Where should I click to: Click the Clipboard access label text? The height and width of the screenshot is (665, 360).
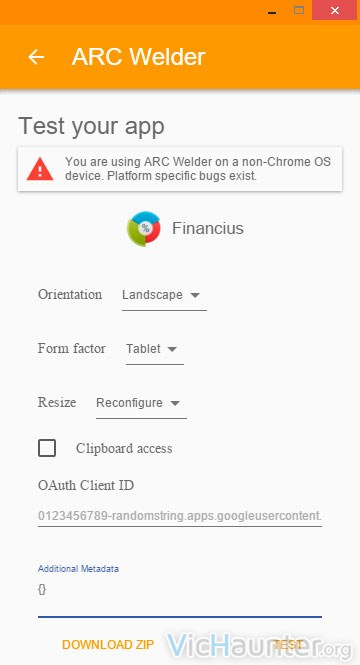point(124,449)
